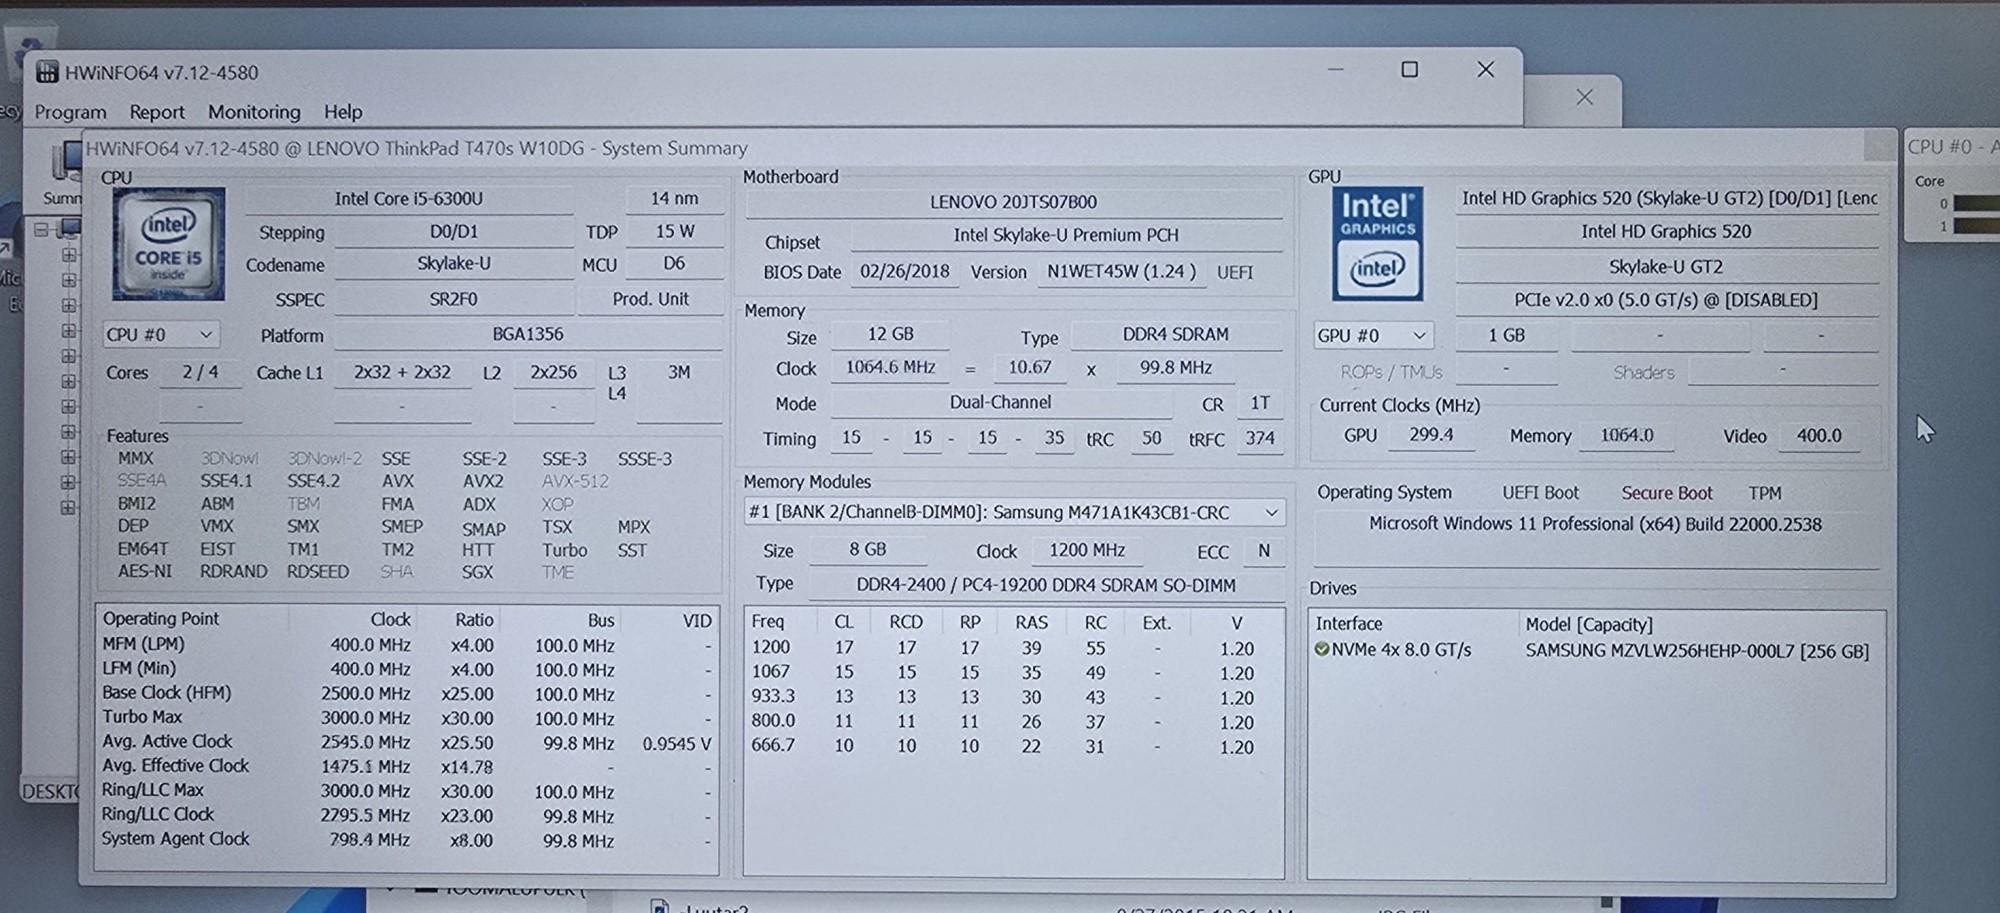Click the 1200 frequency timing row

click(x=1012, y=648)
